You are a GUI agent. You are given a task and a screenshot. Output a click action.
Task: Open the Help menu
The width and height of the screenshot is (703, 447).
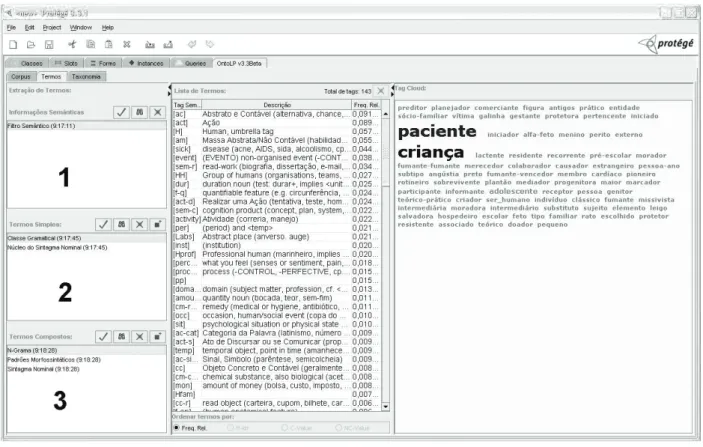click(108, 27)
